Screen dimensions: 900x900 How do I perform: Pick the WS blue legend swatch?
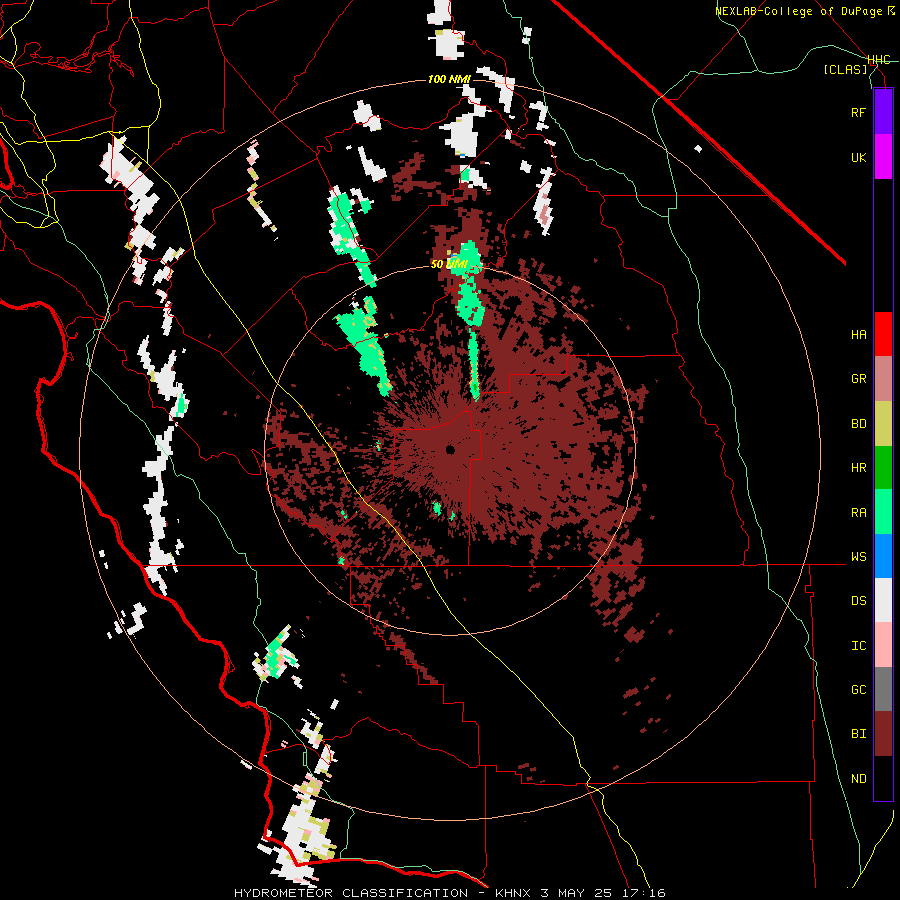(883, 556)
